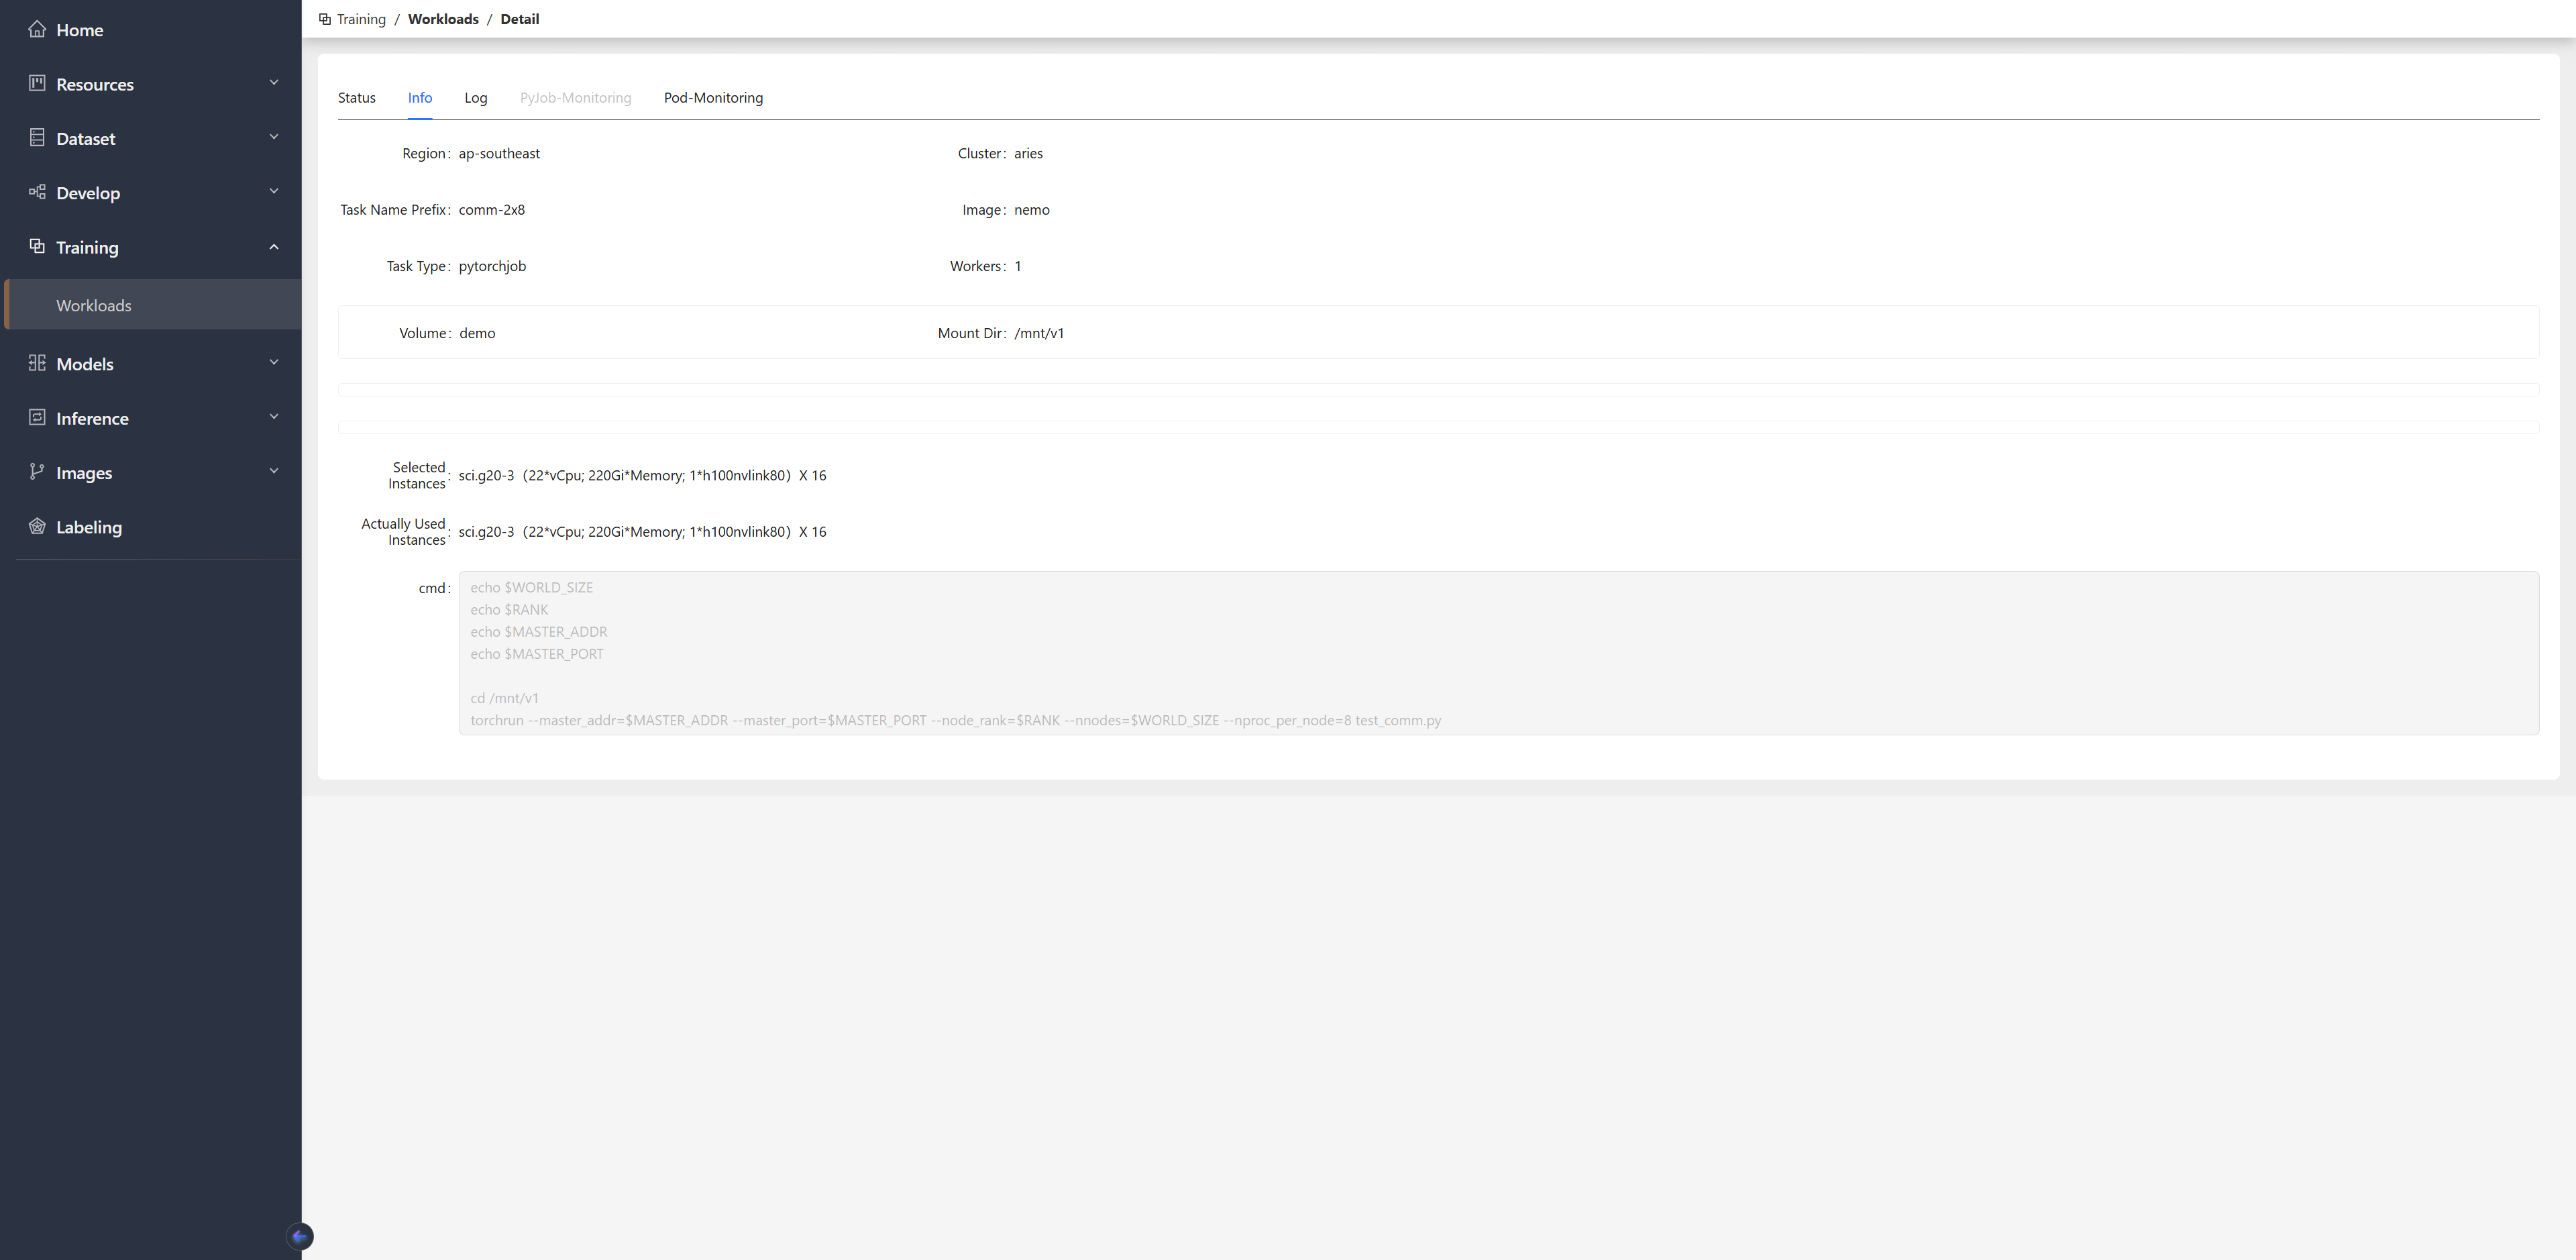Click Detail breadcrumb item
The width and height of the screenshot is (2576, 1260).
(520, 19)
